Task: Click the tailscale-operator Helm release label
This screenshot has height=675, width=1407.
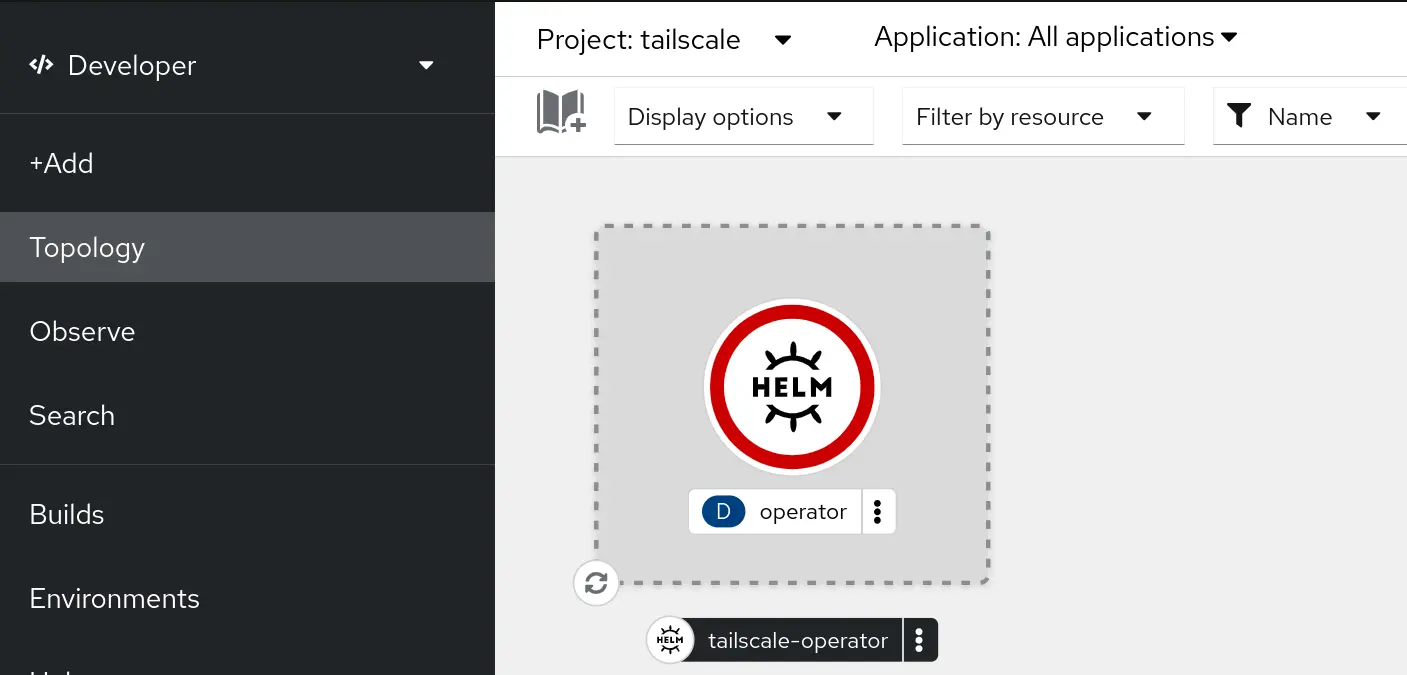Action: (x=798, y=641)
